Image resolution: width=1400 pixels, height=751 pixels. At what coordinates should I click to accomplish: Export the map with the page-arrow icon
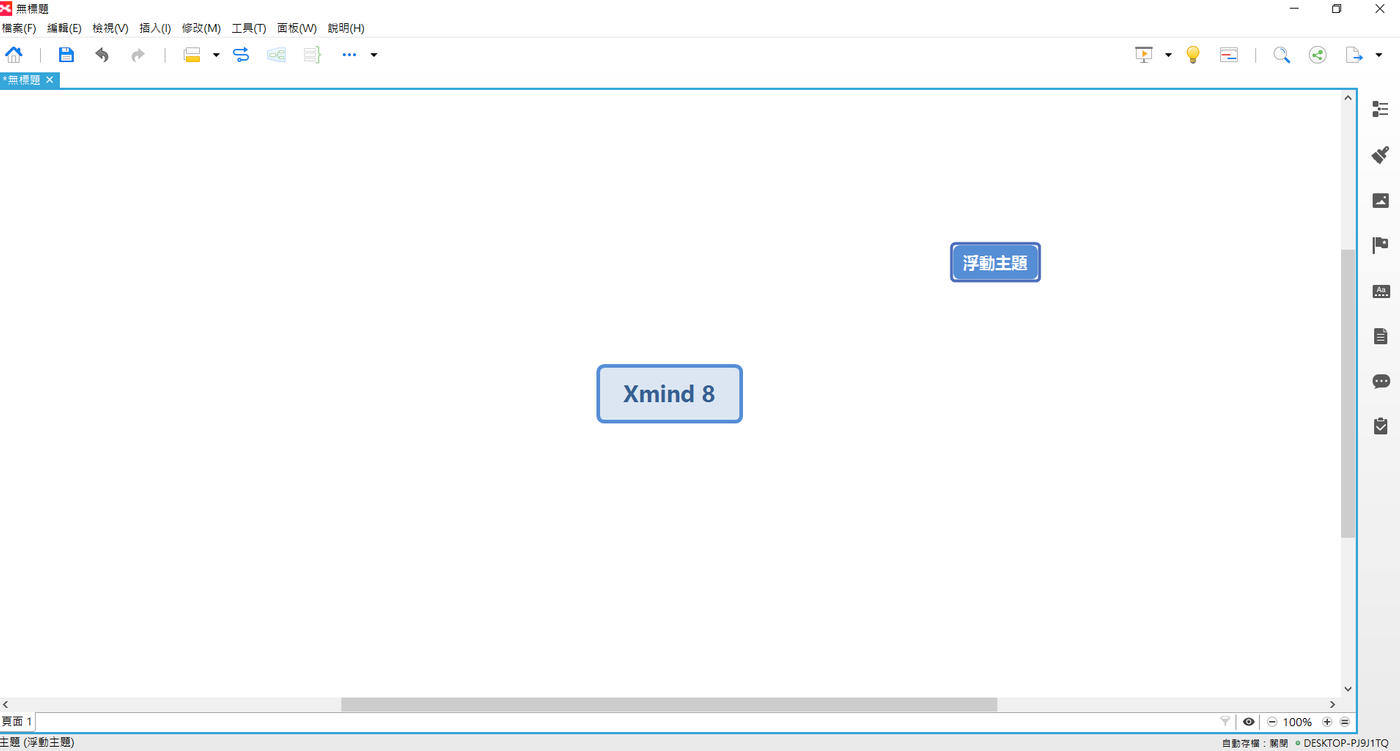pyautogui.click(x=1354, y=55)
